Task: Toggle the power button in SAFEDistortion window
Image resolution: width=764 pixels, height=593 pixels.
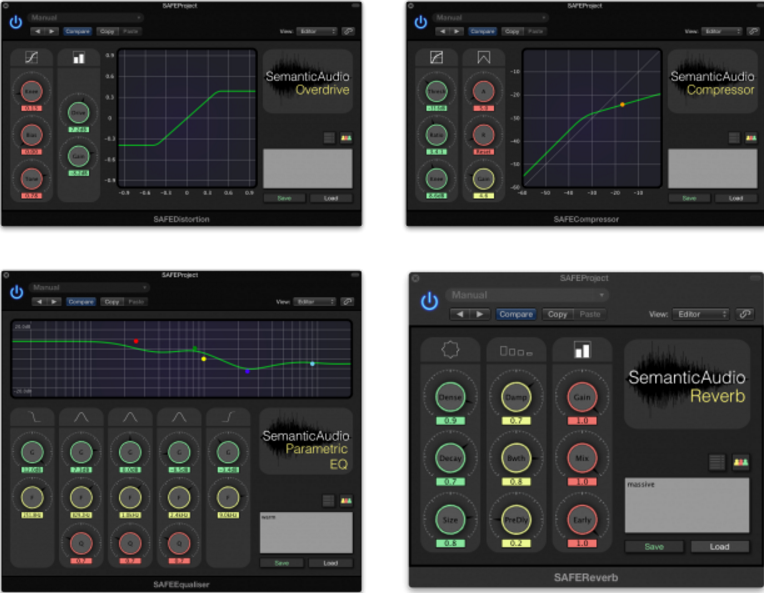Action: tap(16, 22)
